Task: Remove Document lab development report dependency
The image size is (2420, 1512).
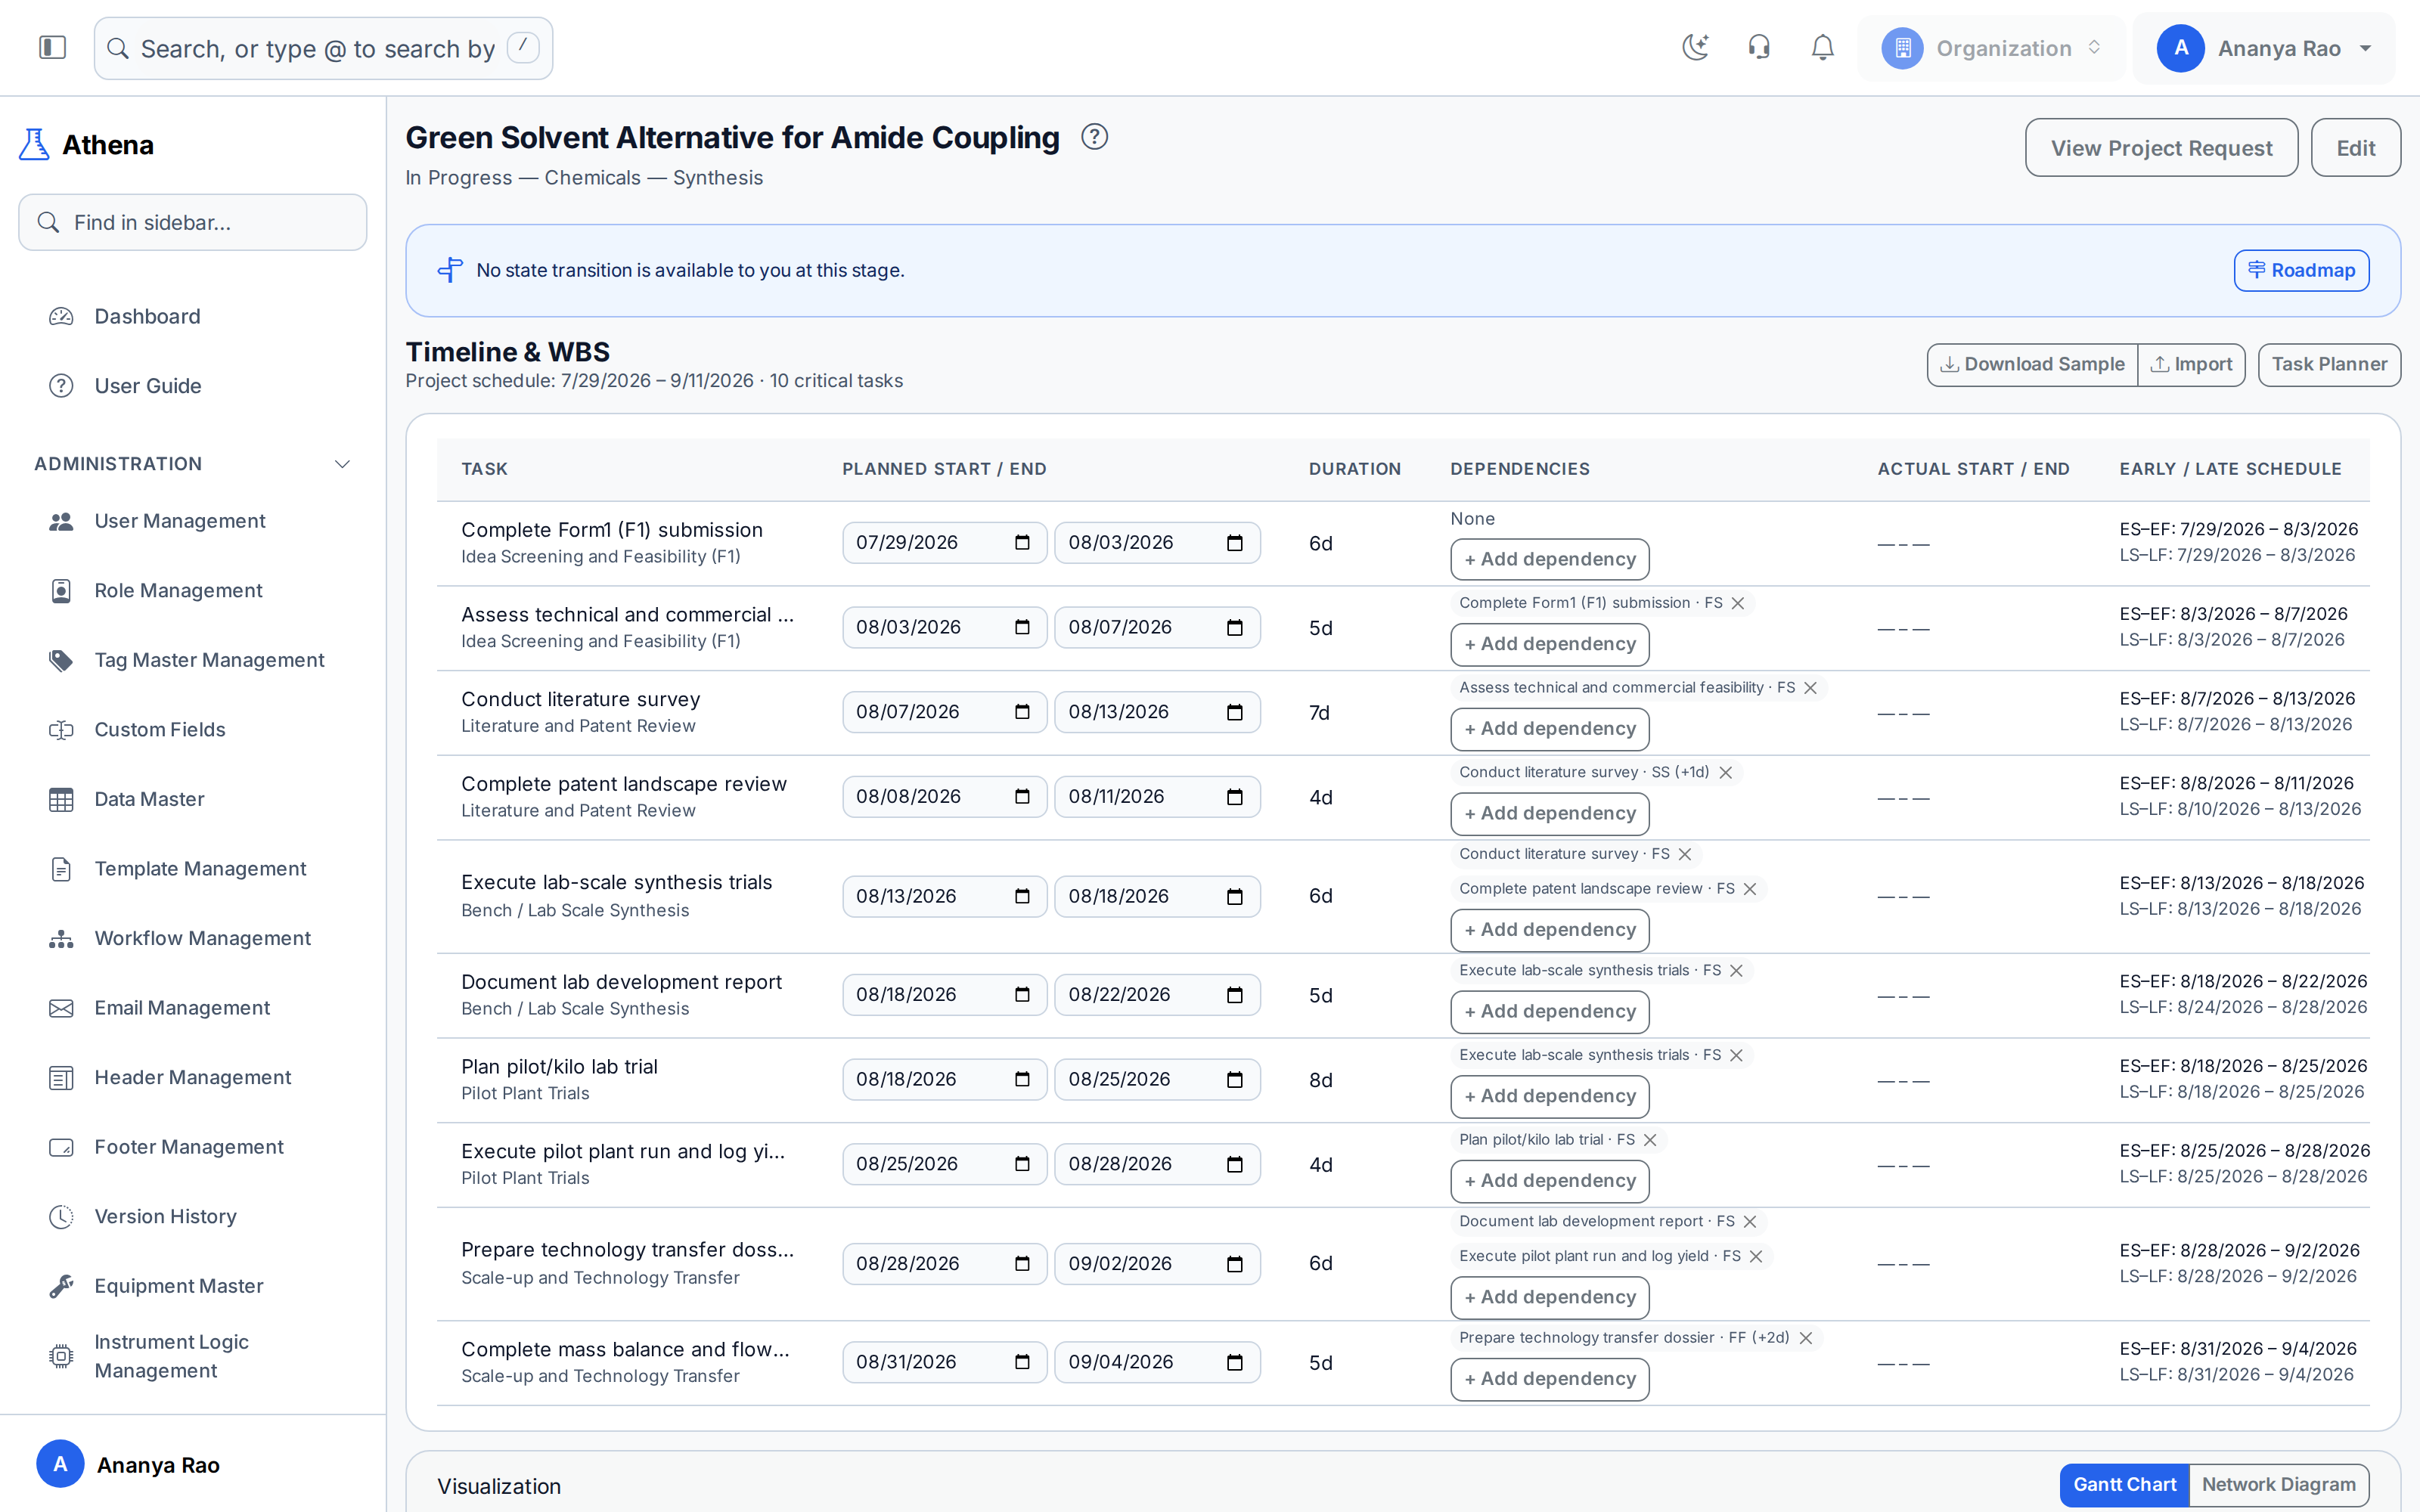Action: (1750, 1222)
